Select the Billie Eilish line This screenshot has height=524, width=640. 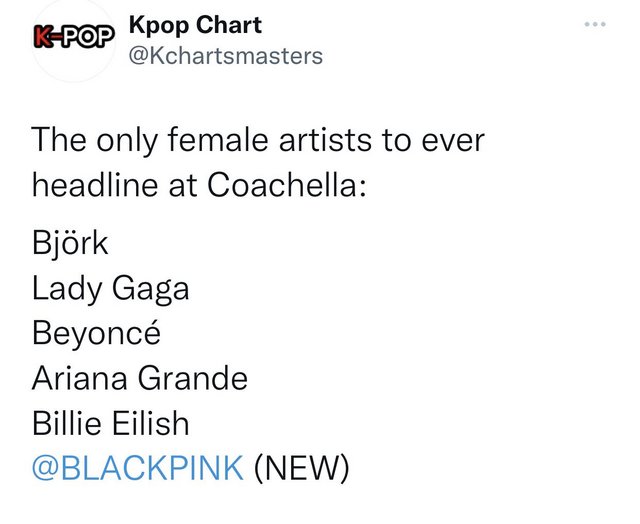click(110, 423)
